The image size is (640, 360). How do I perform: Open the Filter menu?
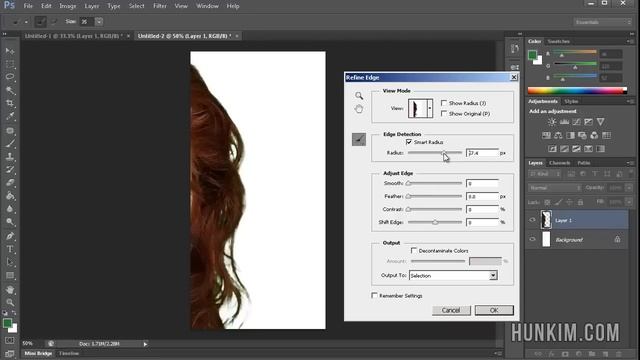click(x=160, y=6)
